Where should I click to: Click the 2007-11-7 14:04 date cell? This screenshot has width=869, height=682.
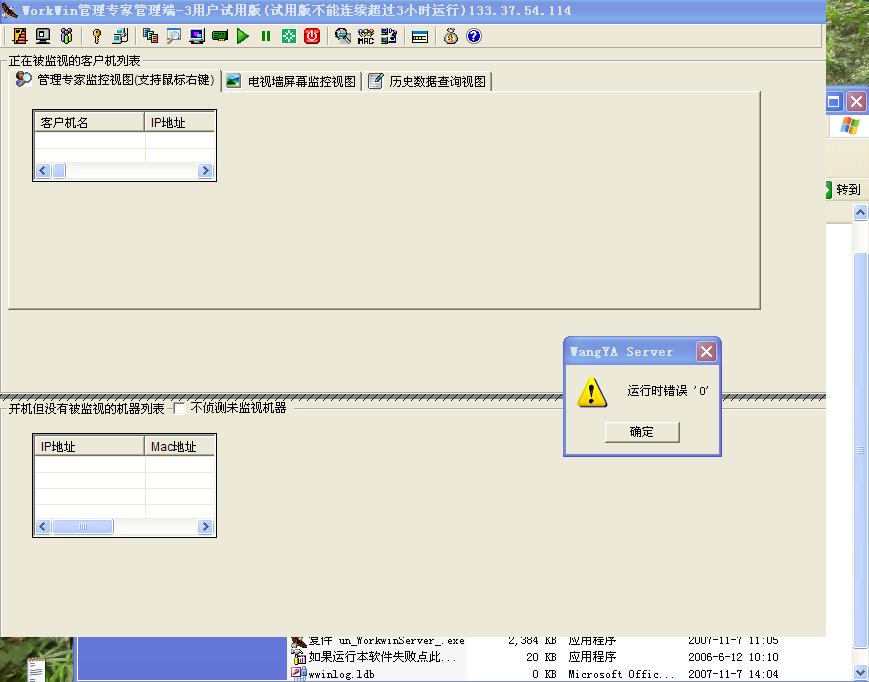pos(733,674)
